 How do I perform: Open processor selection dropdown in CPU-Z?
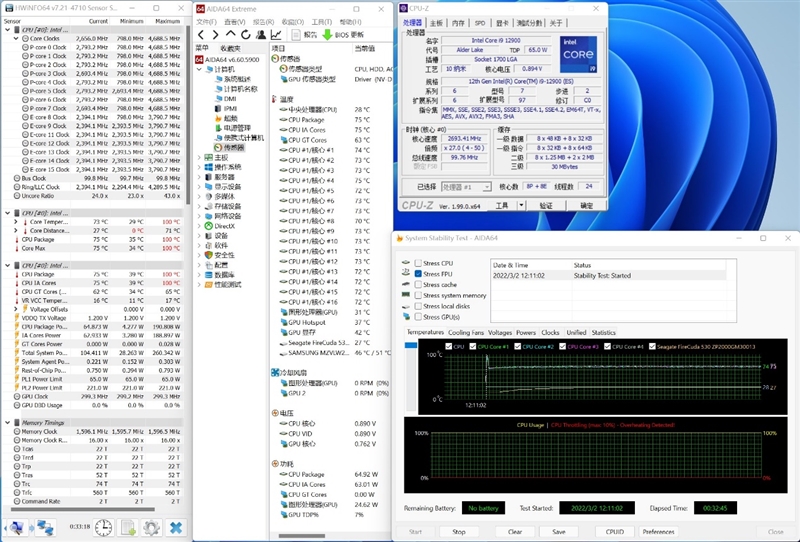click(x=486, y=187)
